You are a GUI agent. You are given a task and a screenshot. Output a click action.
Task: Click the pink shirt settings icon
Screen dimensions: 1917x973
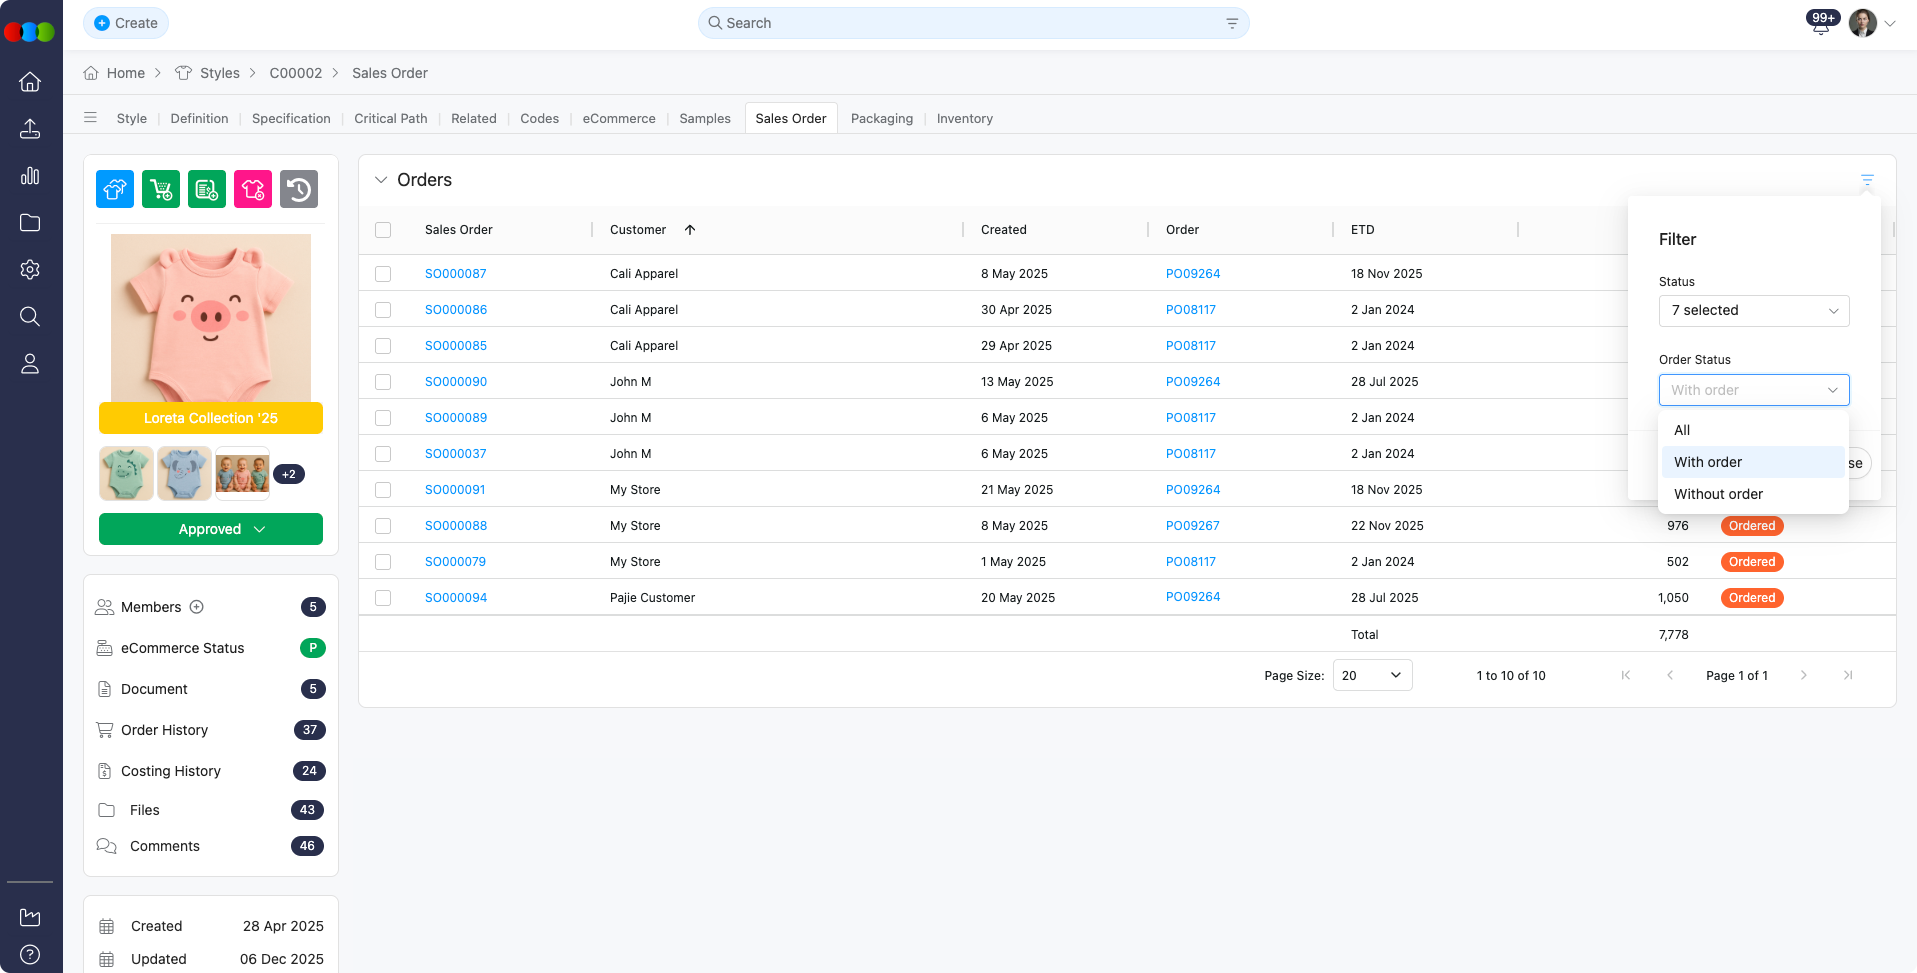click(253, 189)
